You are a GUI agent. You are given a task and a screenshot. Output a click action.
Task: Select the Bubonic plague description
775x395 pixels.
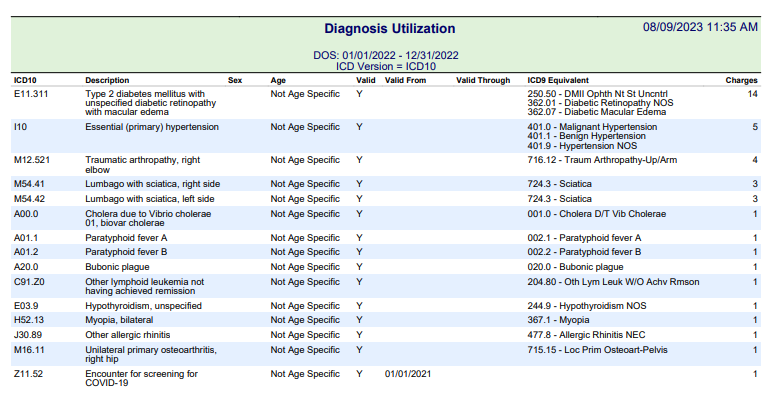pos(117,266)
